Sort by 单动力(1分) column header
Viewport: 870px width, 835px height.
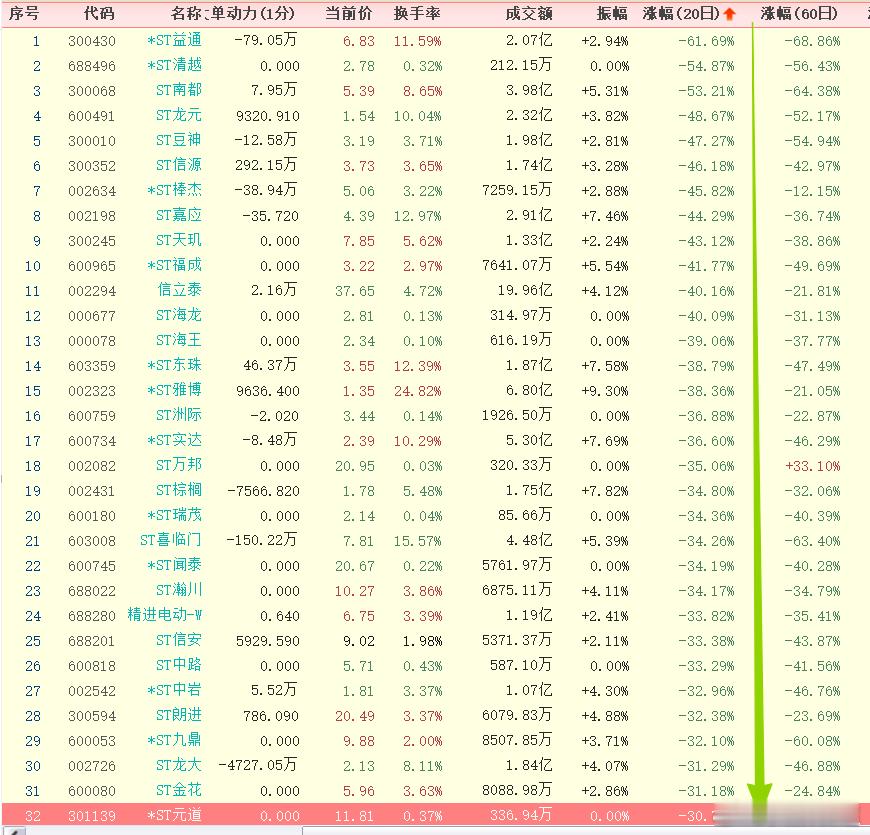point(252,13)
